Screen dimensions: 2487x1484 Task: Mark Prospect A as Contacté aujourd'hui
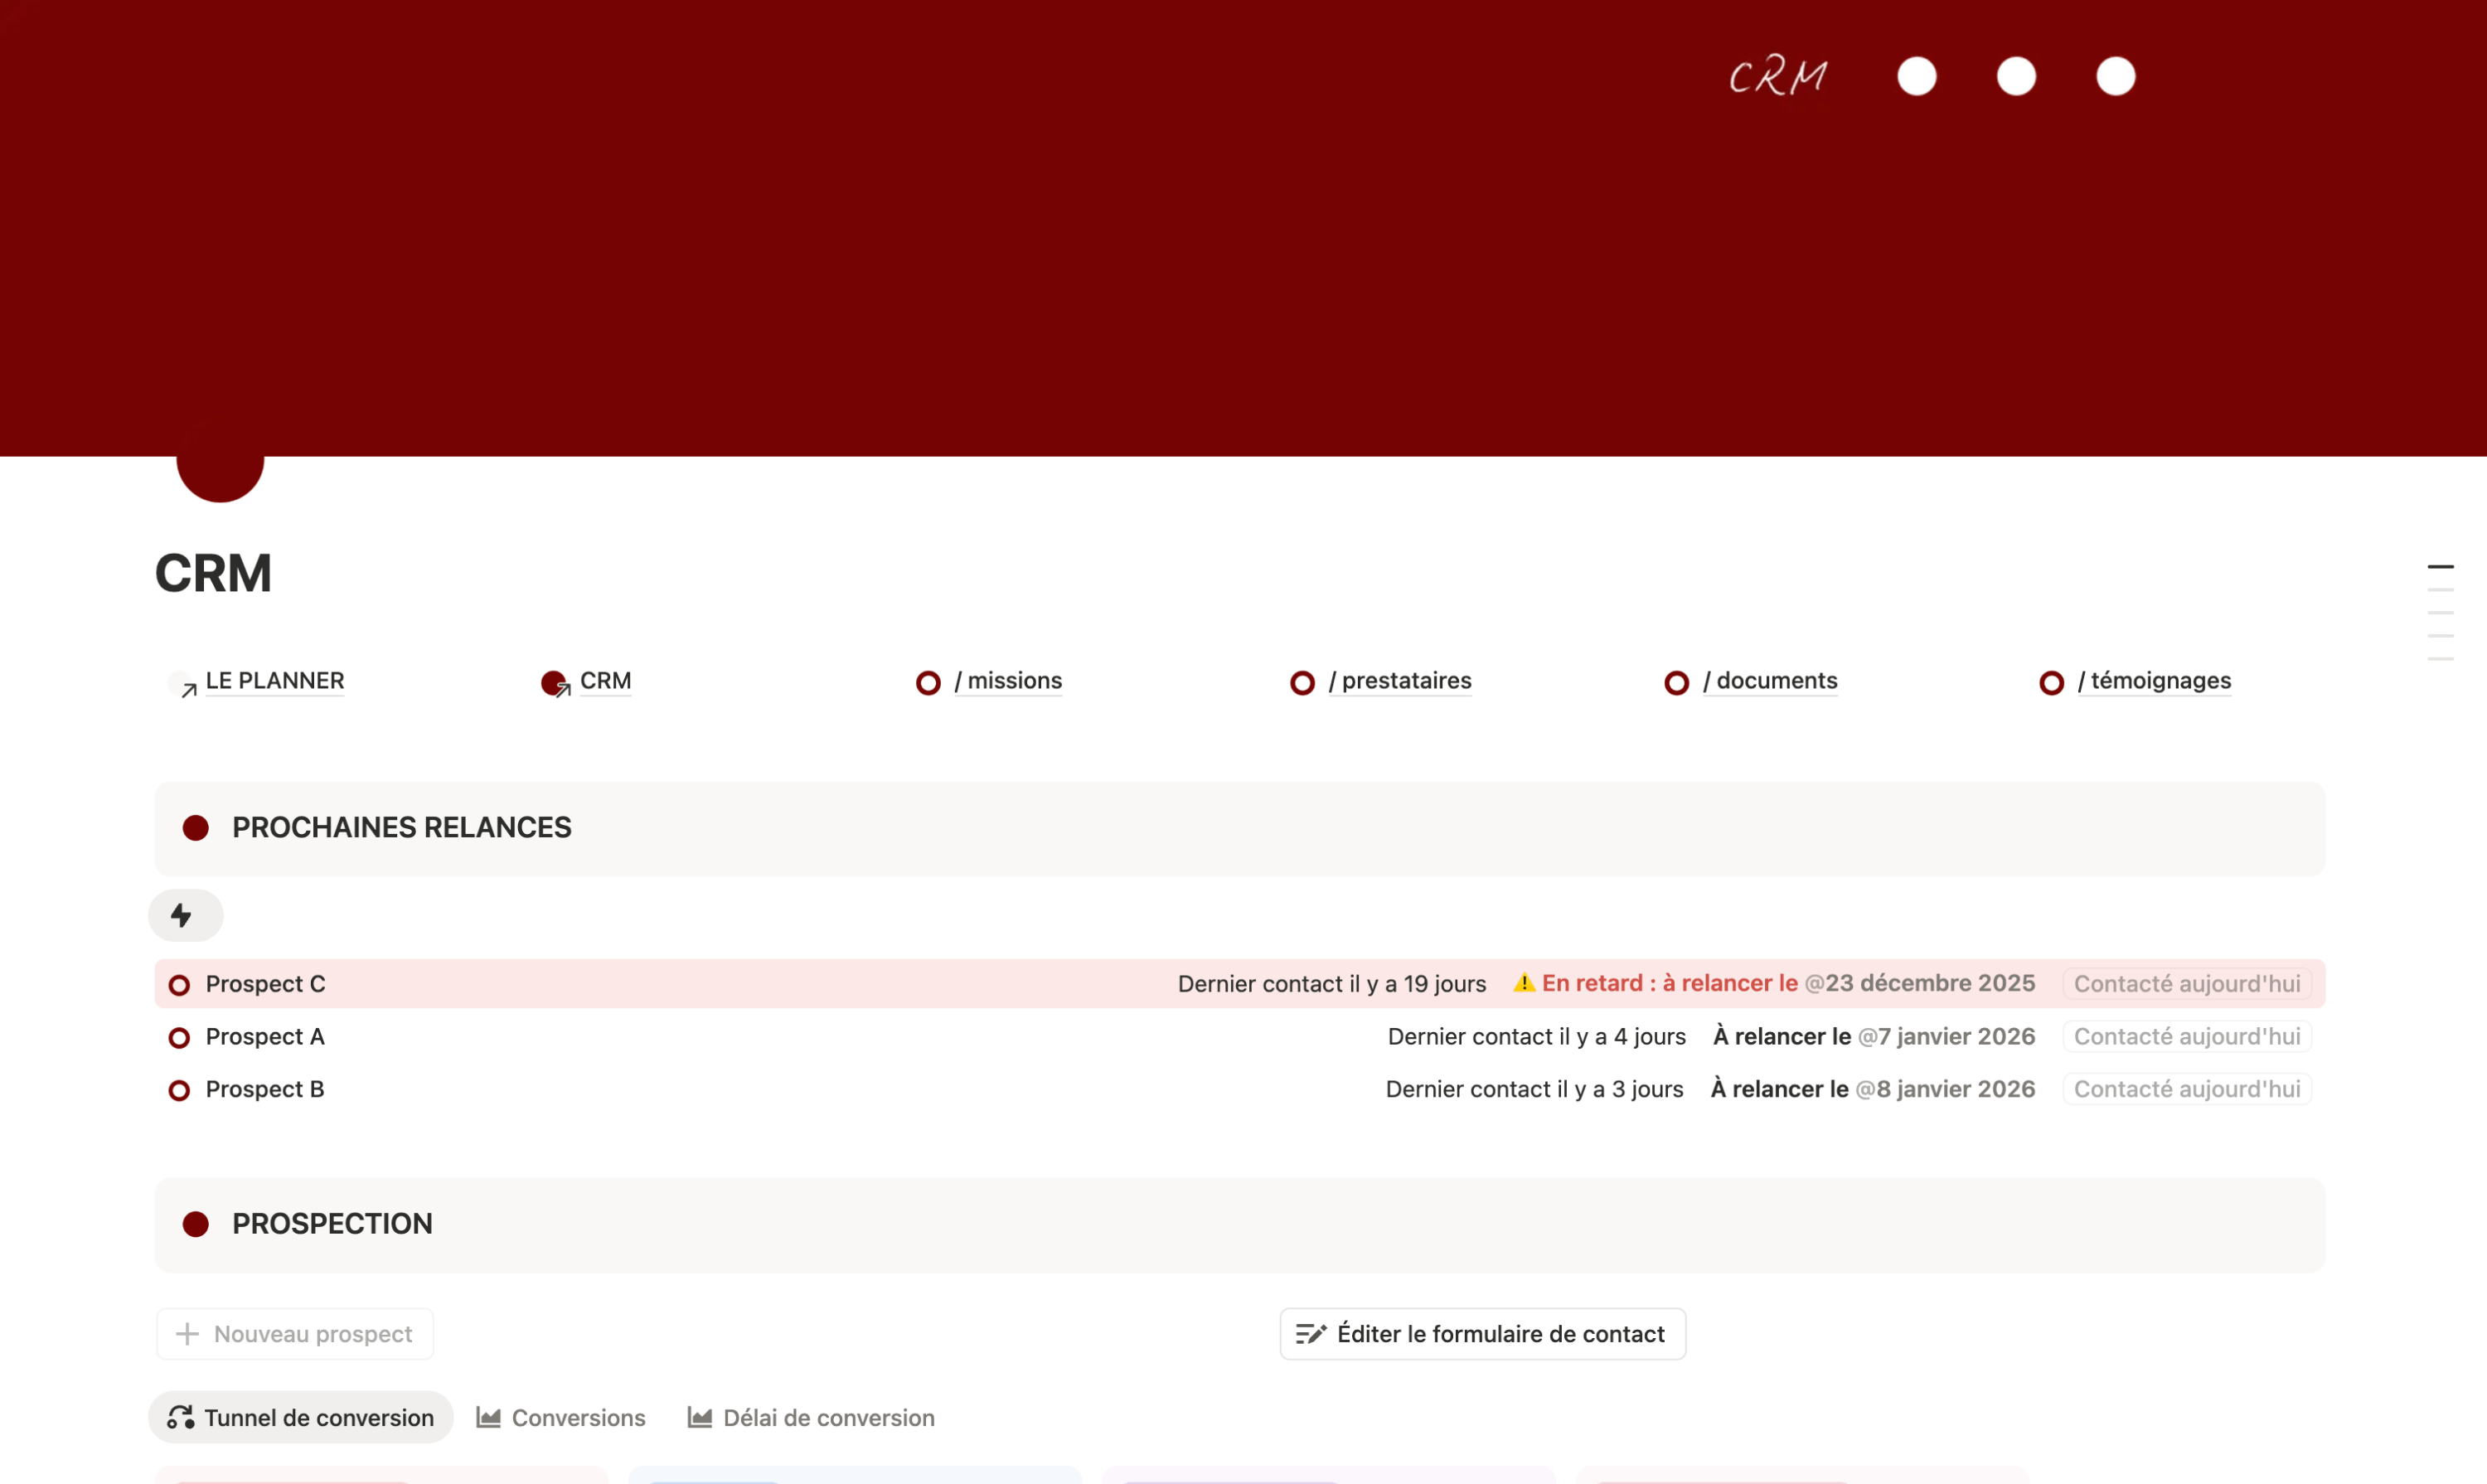(2186, 1037)
